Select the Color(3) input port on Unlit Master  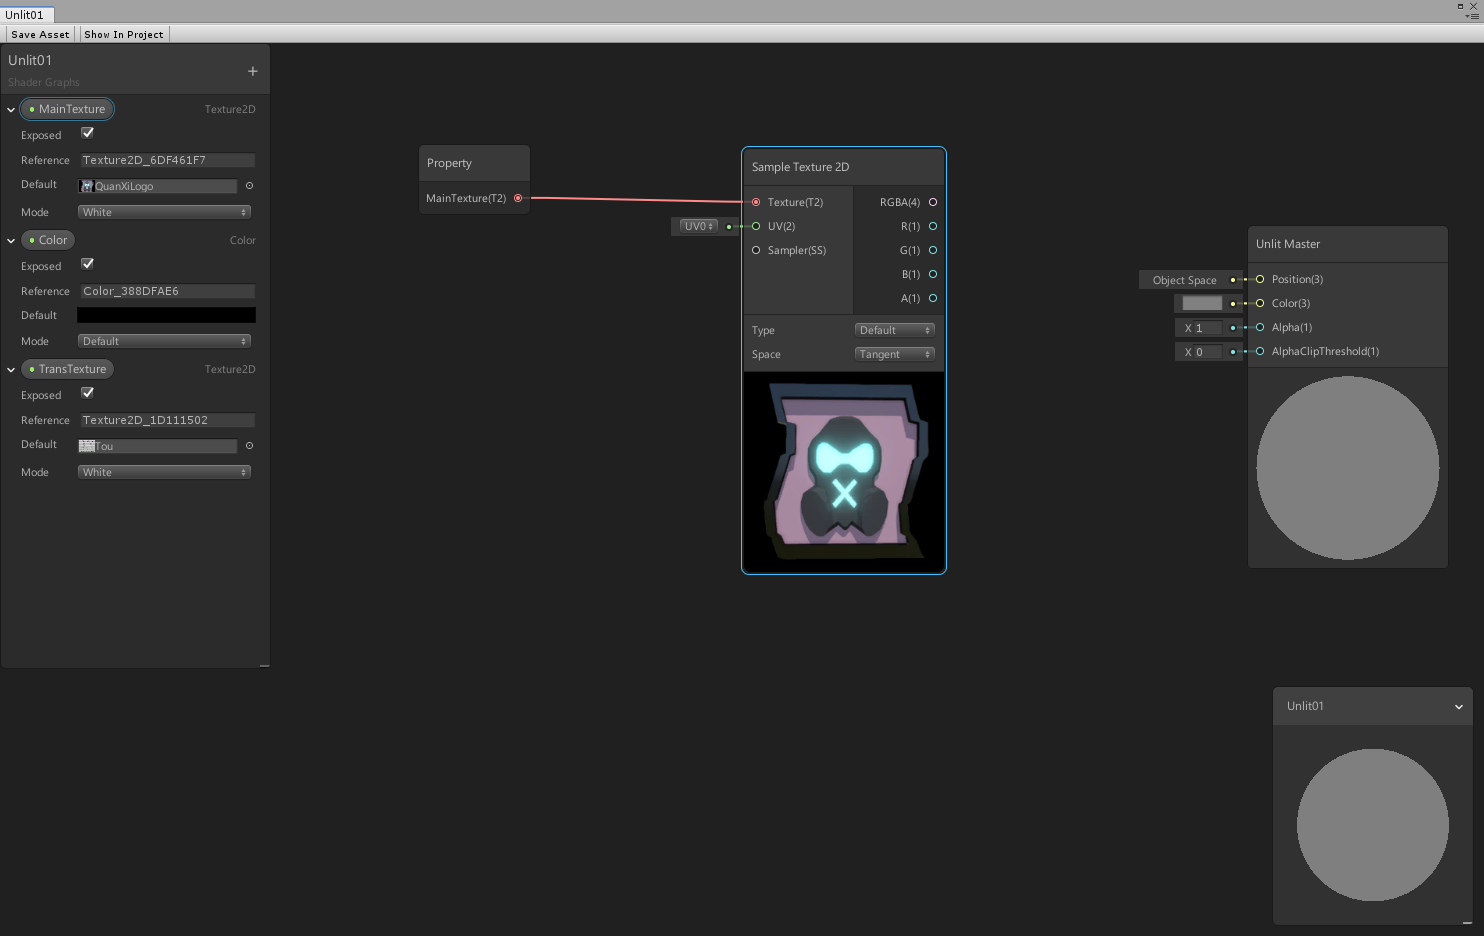click(1259, 303)
